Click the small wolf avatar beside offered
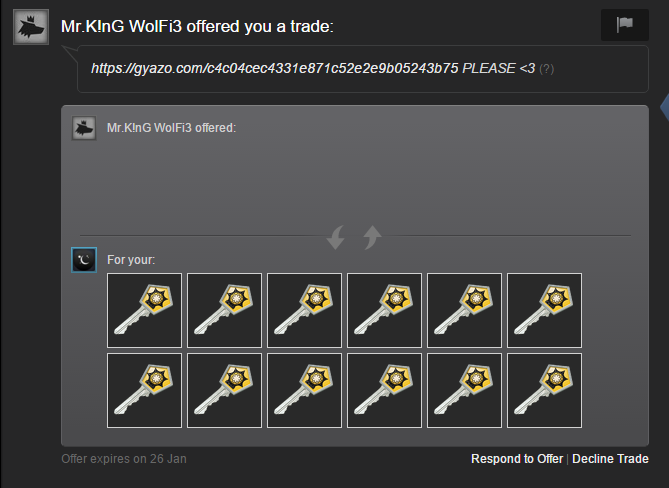The width and height of the screenshot is (669, 488). 84,128
